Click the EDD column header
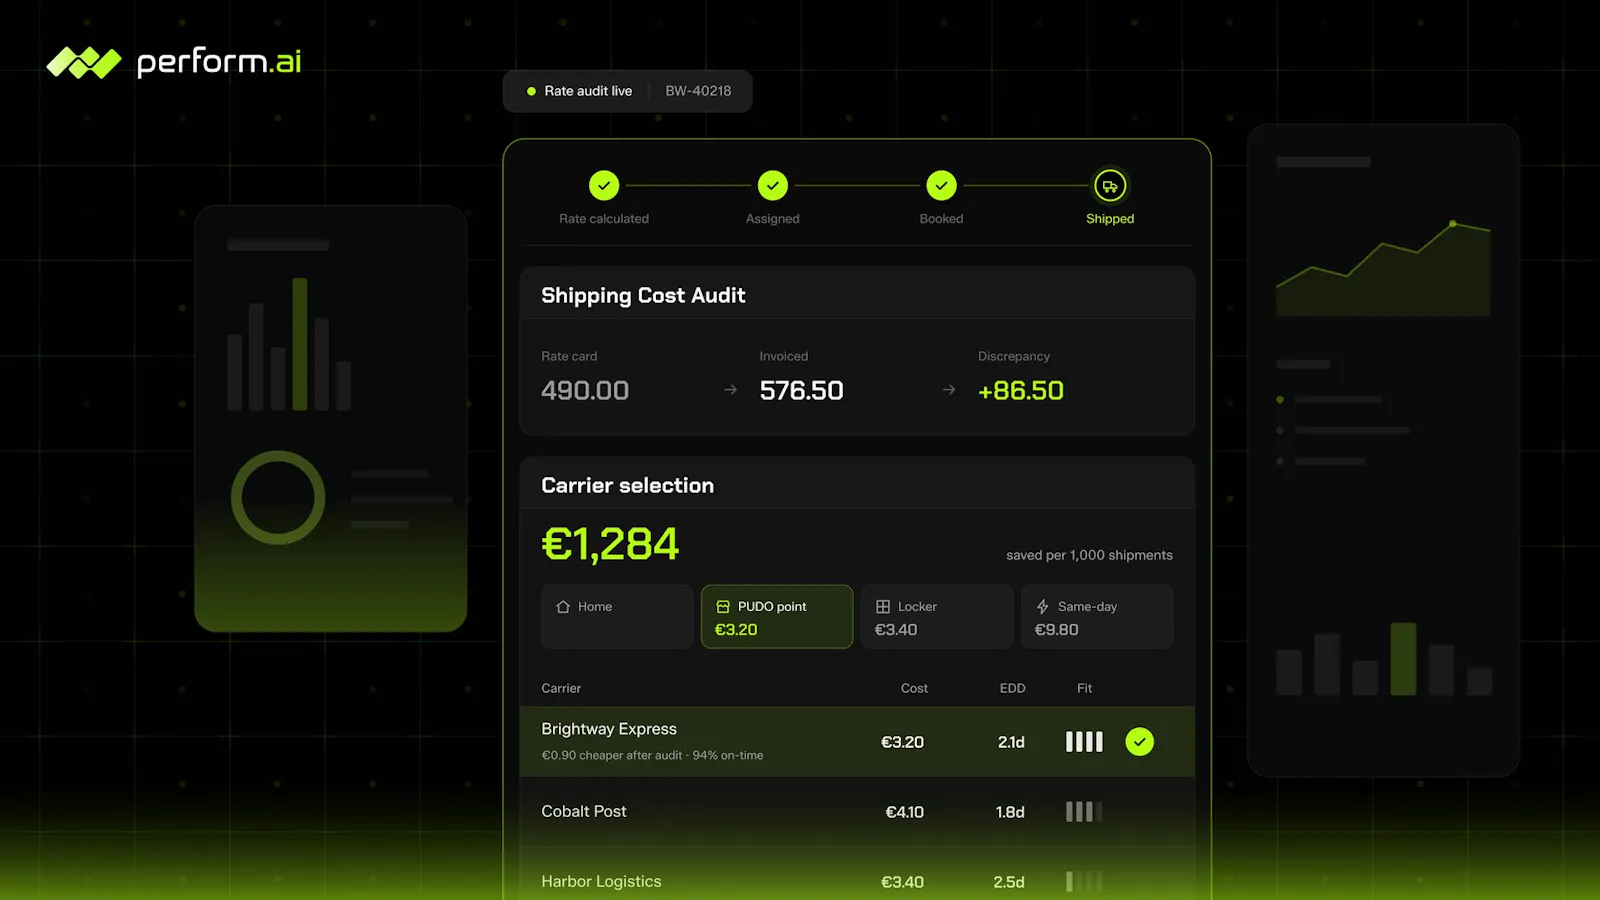This screenshot has width=1600, height=900. pos(1012,688)
